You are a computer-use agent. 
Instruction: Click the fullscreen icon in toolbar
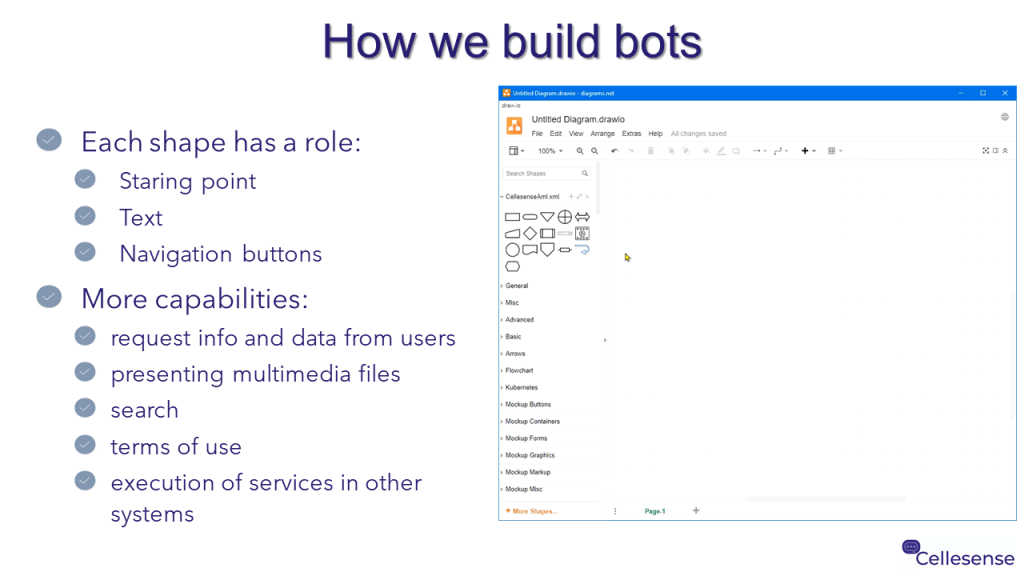[x=985, y=151]
